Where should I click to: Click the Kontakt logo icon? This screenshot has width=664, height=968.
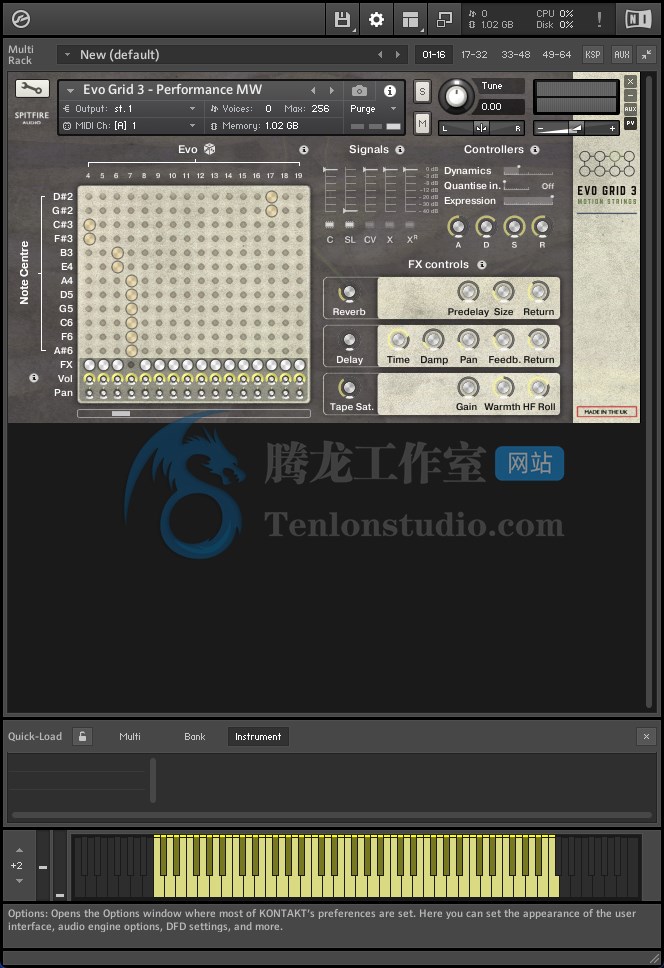(20, 19)
